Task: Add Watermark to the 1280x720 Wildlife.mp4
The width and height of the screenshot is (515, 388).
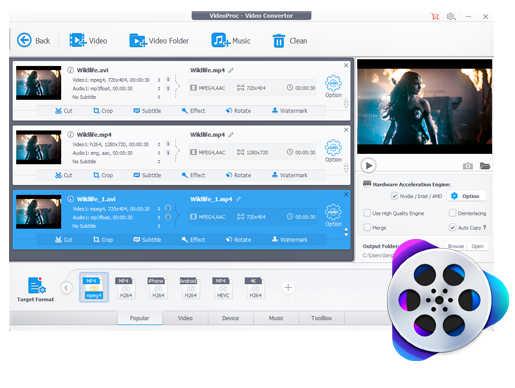Action: [x=290, y=175]
